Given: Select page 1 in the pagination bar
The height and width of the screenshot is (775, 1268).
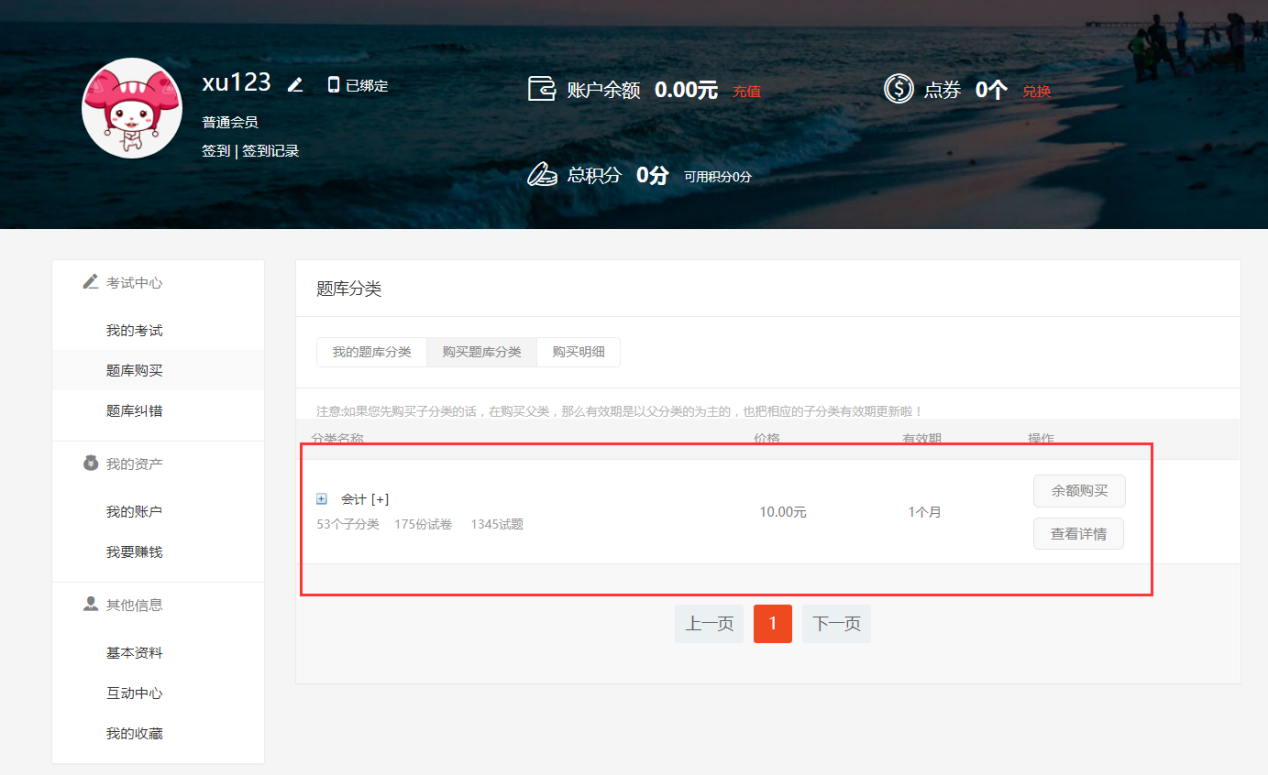Looking at the screenshot, I should point(772,623).
